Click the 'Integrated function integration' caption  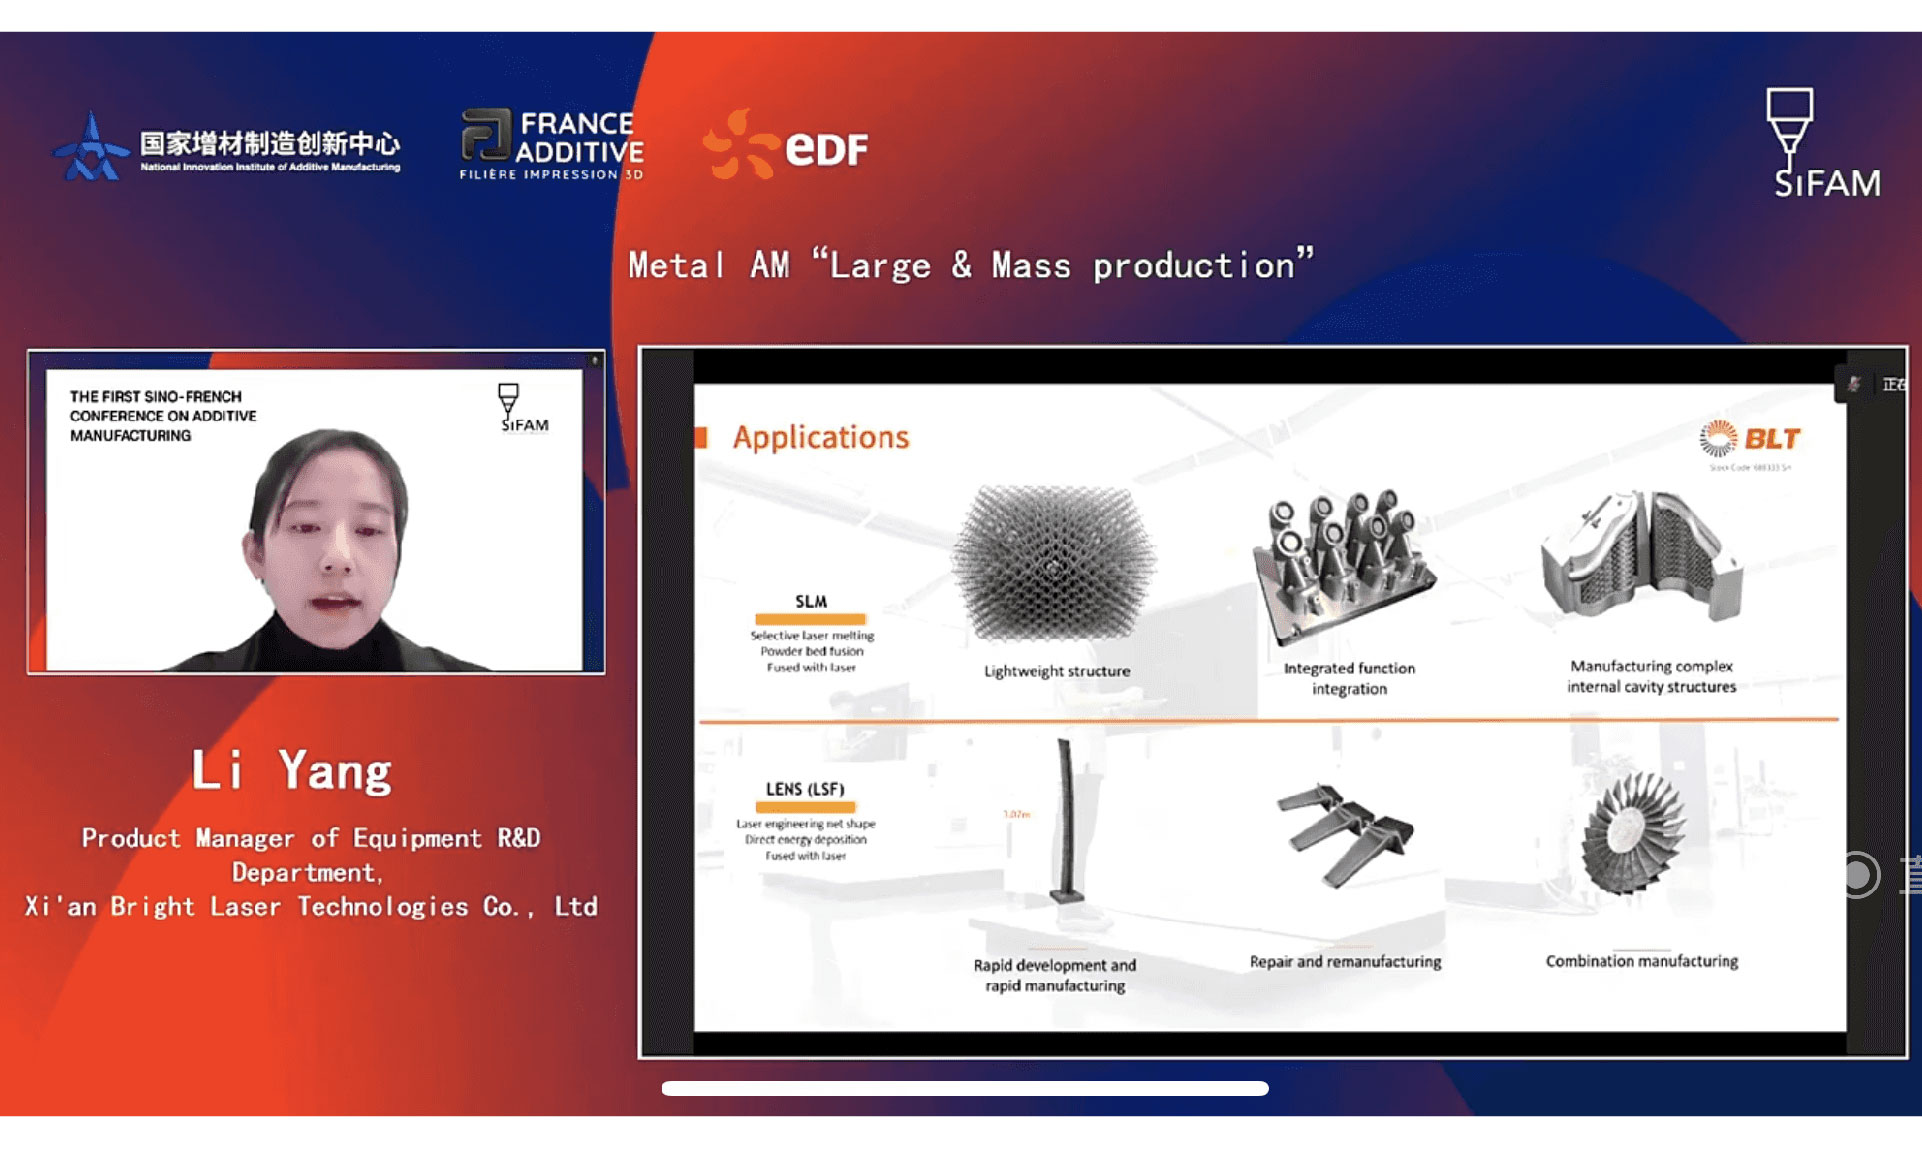[x=1349, y=678]
